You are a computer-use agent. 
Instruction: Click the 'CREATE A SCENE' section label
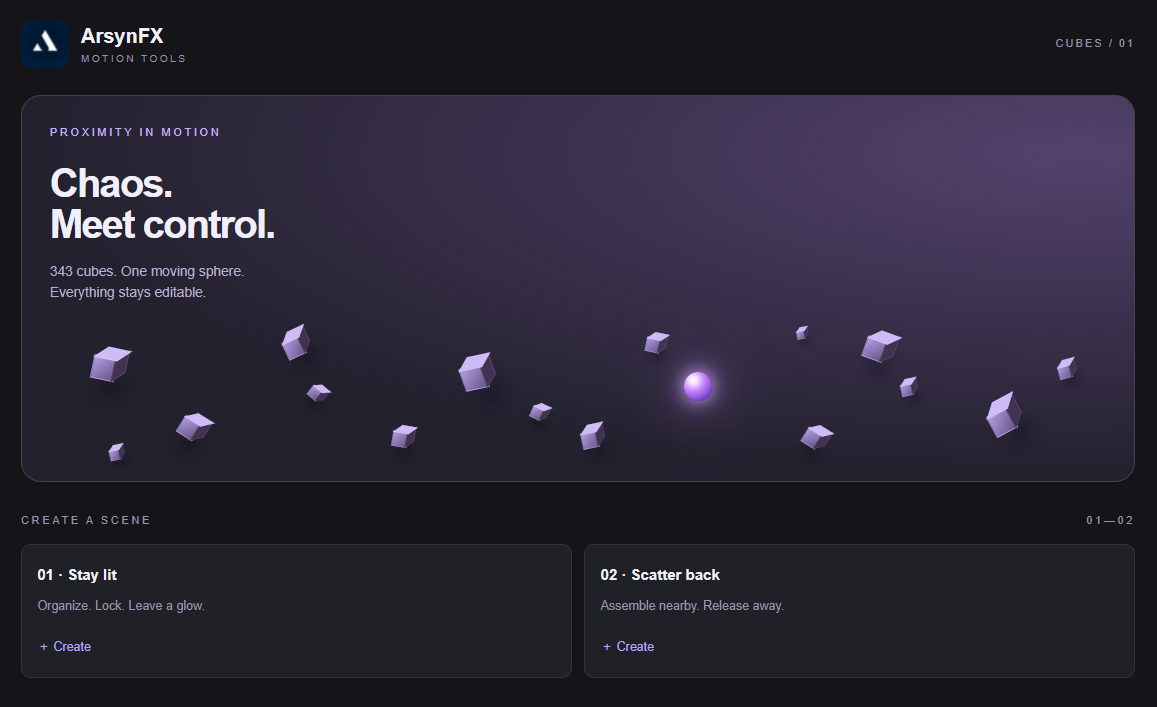tap(86, 520)
